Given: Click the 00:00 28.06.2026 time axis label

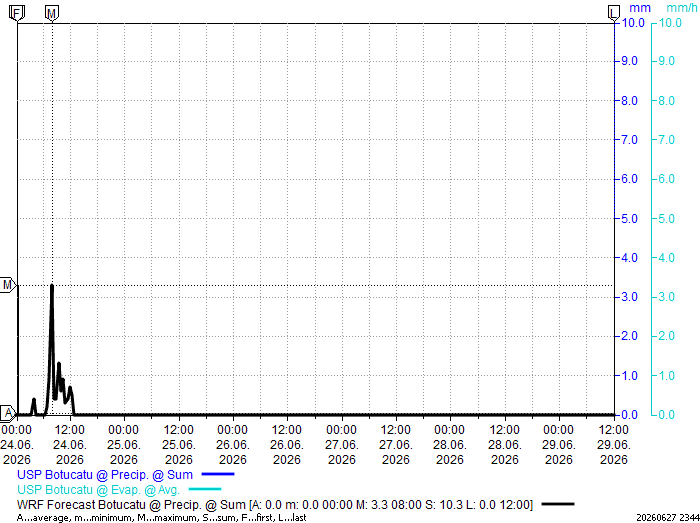Looking at the screenshot, I should click(450, 444).
